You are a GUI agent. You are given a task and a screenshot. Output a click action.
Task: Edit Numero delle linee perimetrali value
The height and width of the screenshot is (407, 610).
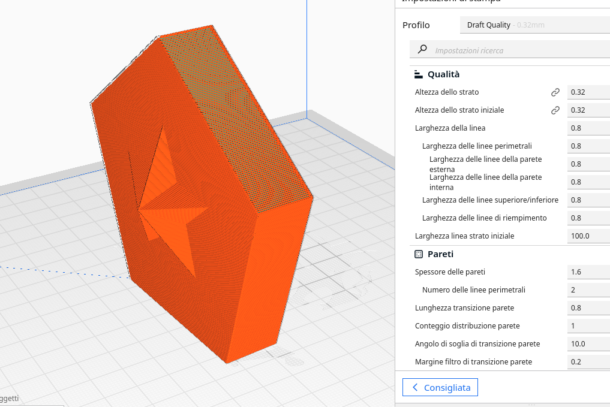pyautogui.click(x=589, y=290)
